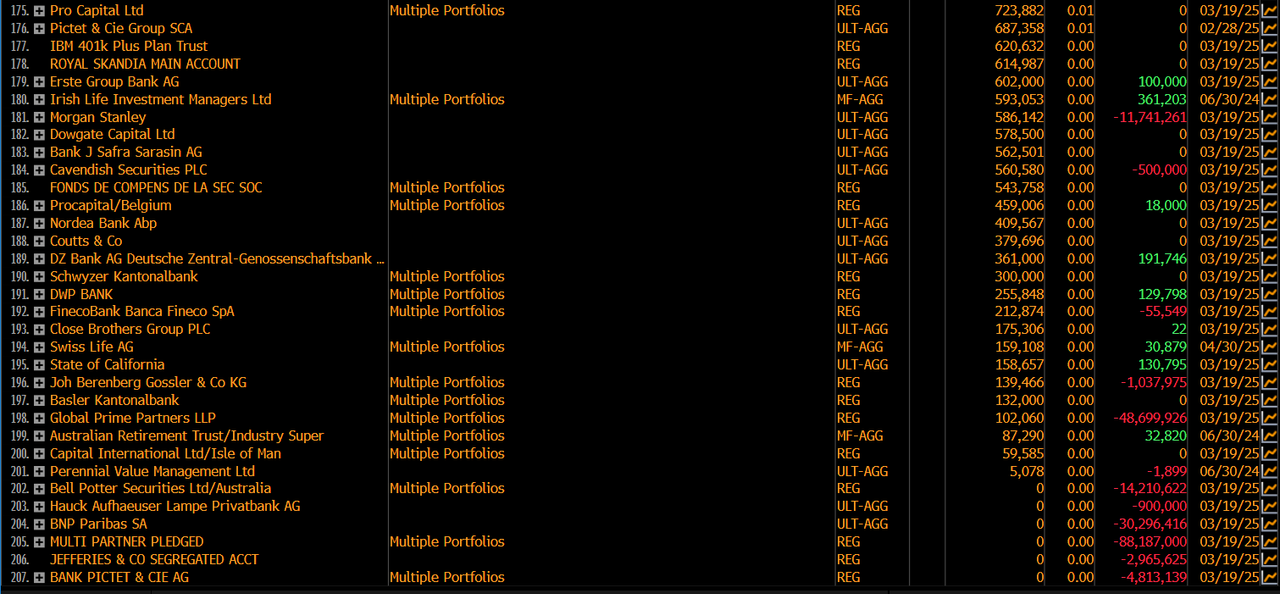This screenshot has height=594, width=1280.
Task: Expand the Pictet & Cie Group SCA row
Action: tap(39, 29)
